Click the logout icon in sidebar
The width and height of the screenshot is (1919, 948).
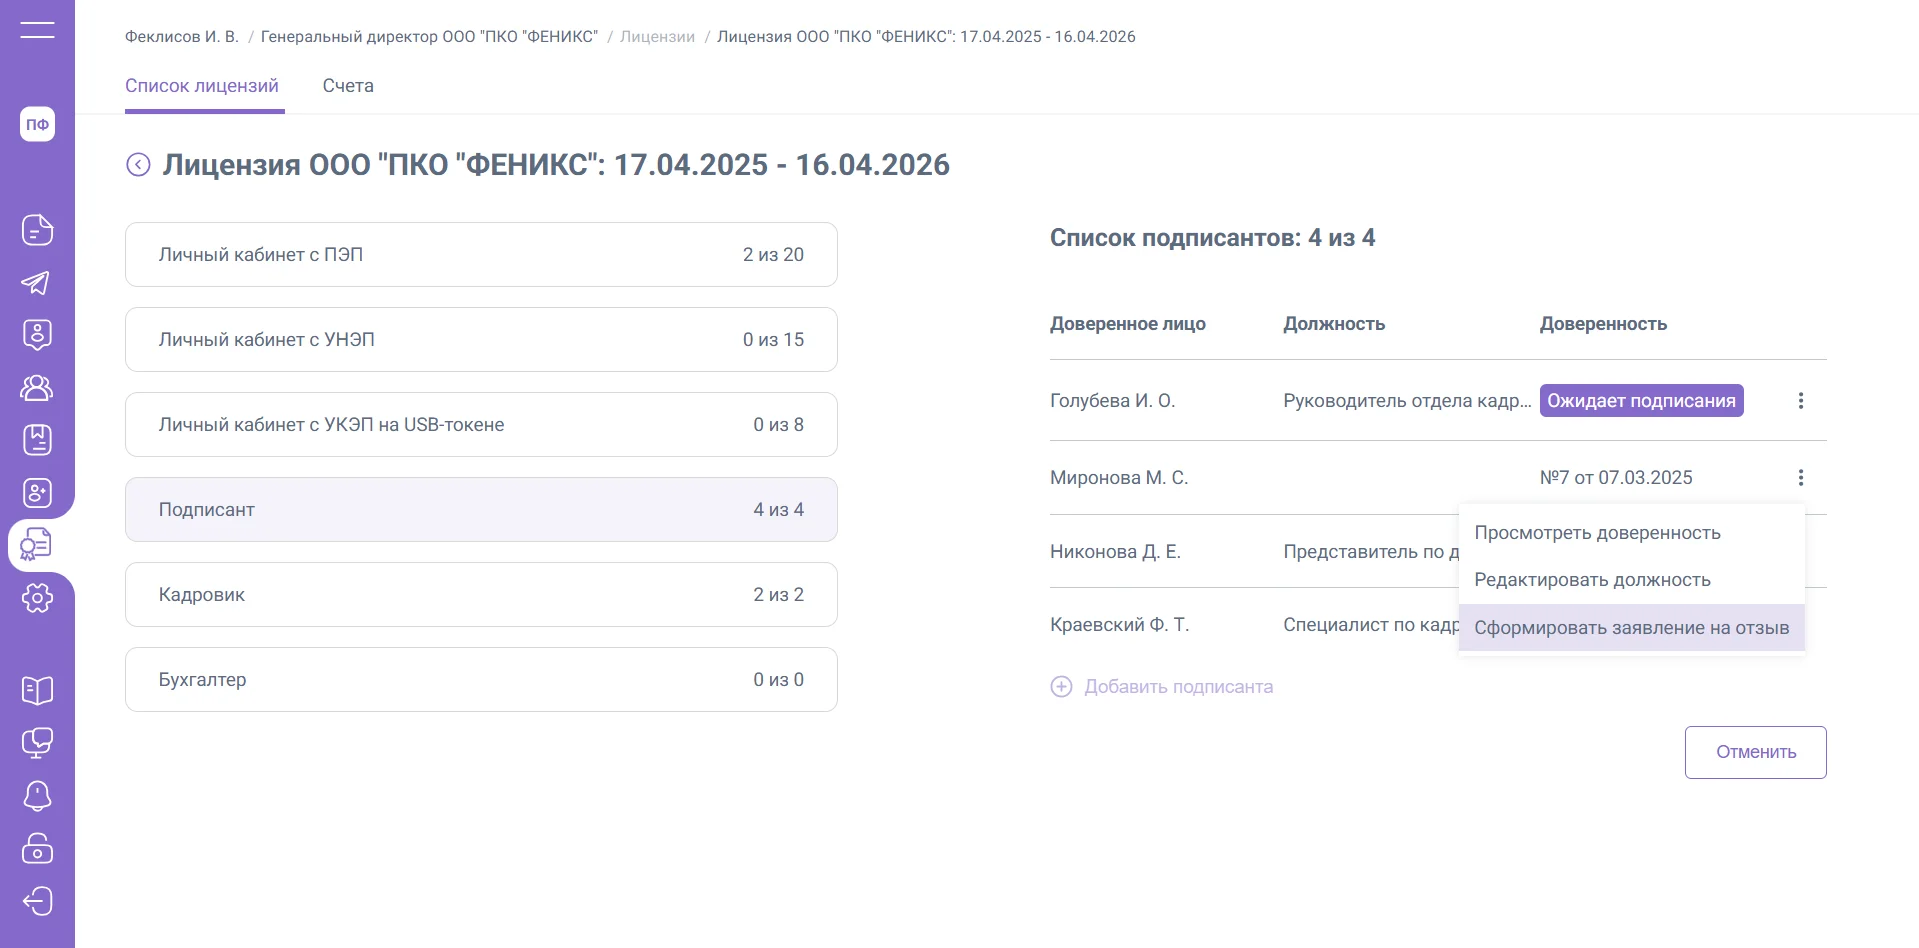click(x=37, y=901)
